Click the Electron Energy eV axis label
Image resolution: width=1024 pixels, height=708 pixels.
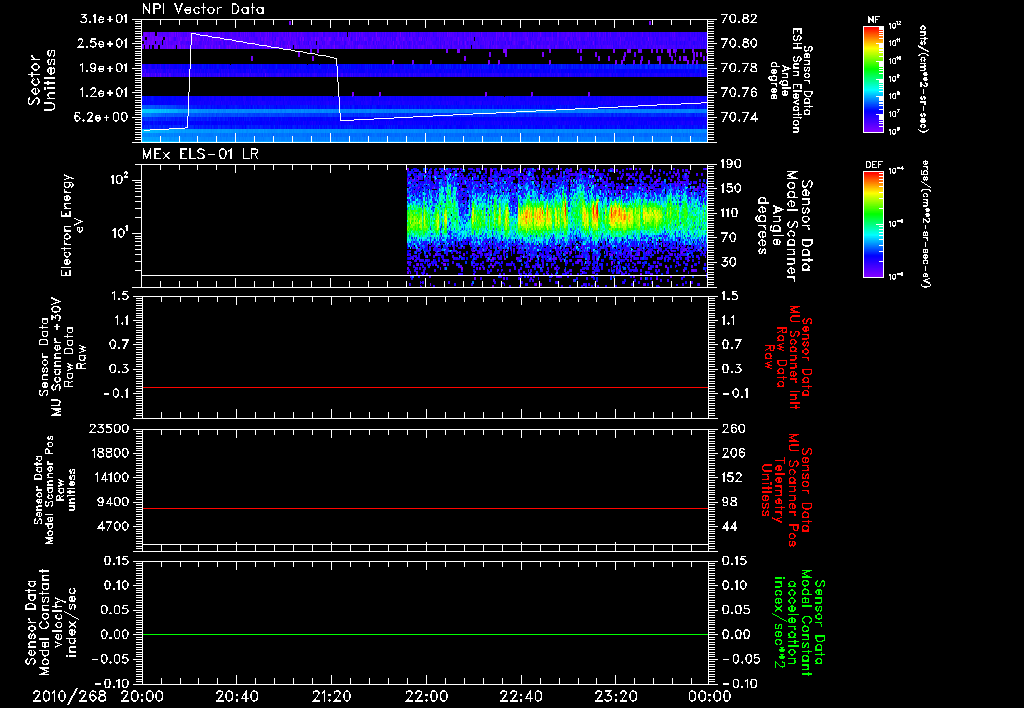(x=71, y=225)
